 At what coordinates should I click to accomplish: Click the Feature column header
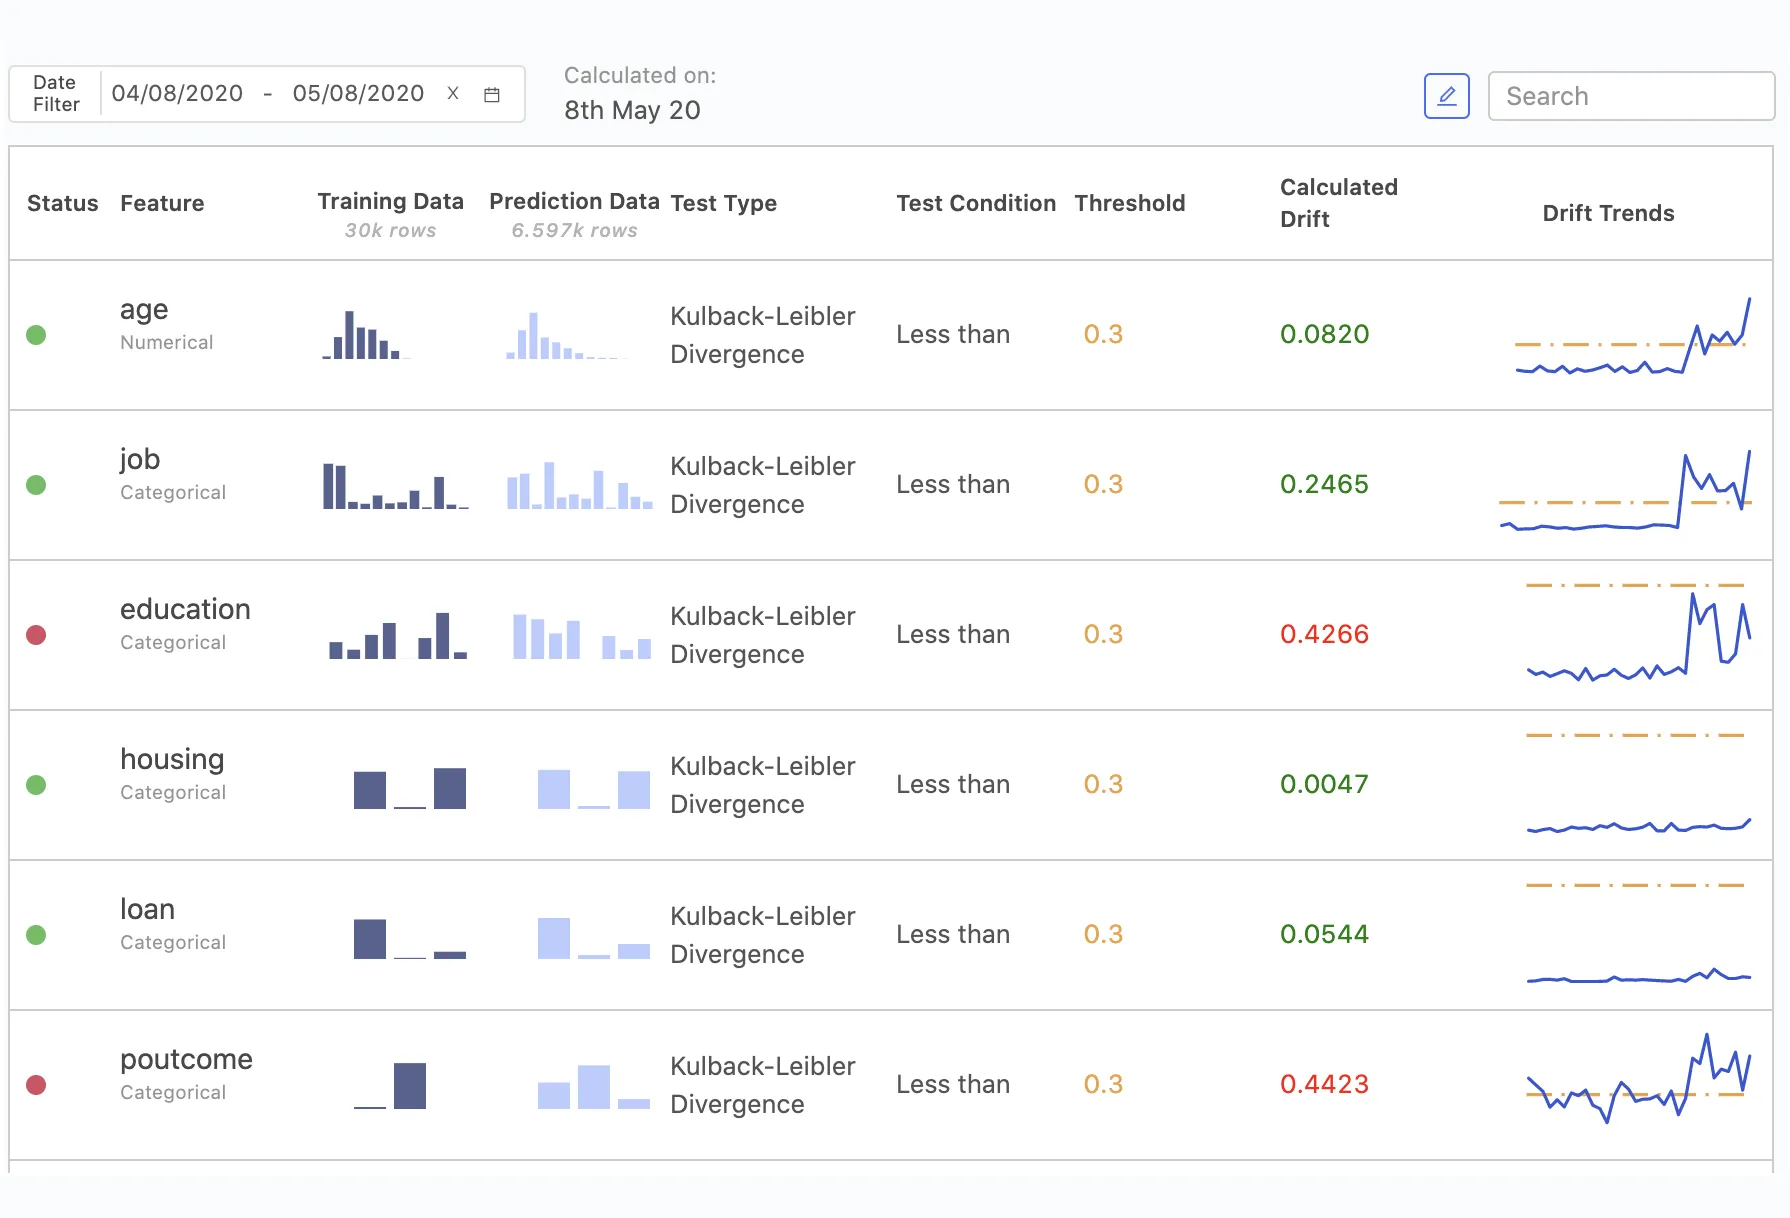(x=162, y=203)
